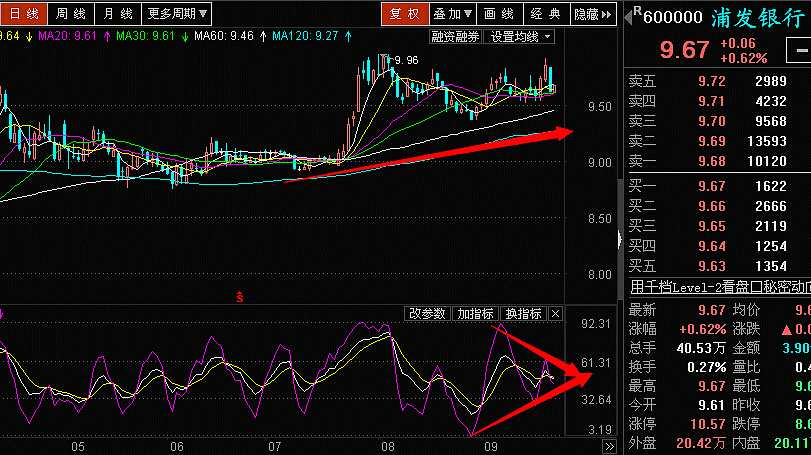Click the 今开 9.61 value
Screen dimensions: 811x455
(x=712, y=405)
